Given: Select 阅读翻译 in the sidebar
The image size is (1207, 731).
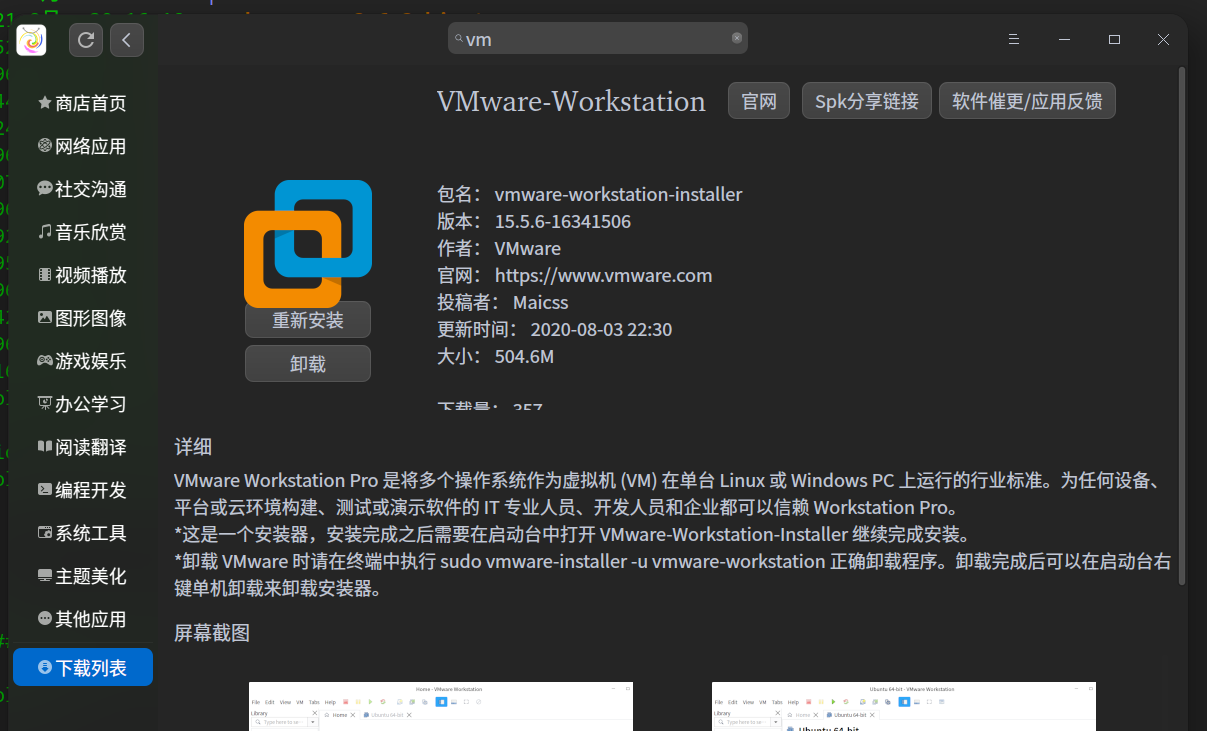Looking at the screenshot, I should (x=82, y=447).
